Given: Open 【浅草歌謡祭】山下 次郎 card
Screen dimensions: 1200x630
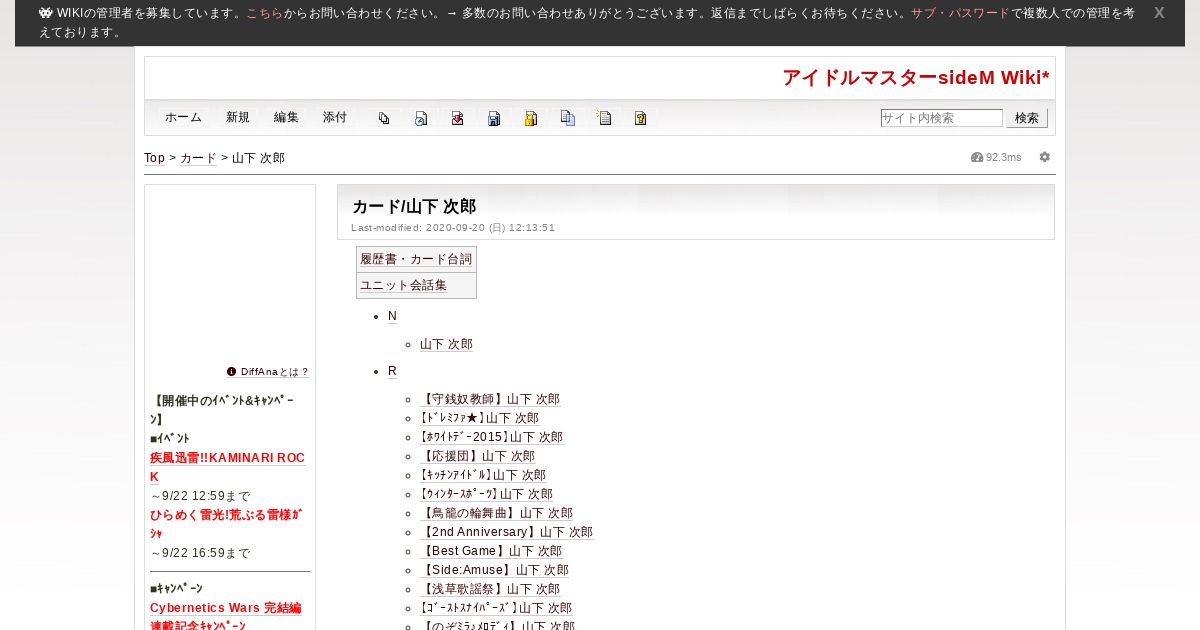Looking at the screenshot, I should tap(490, 589).
